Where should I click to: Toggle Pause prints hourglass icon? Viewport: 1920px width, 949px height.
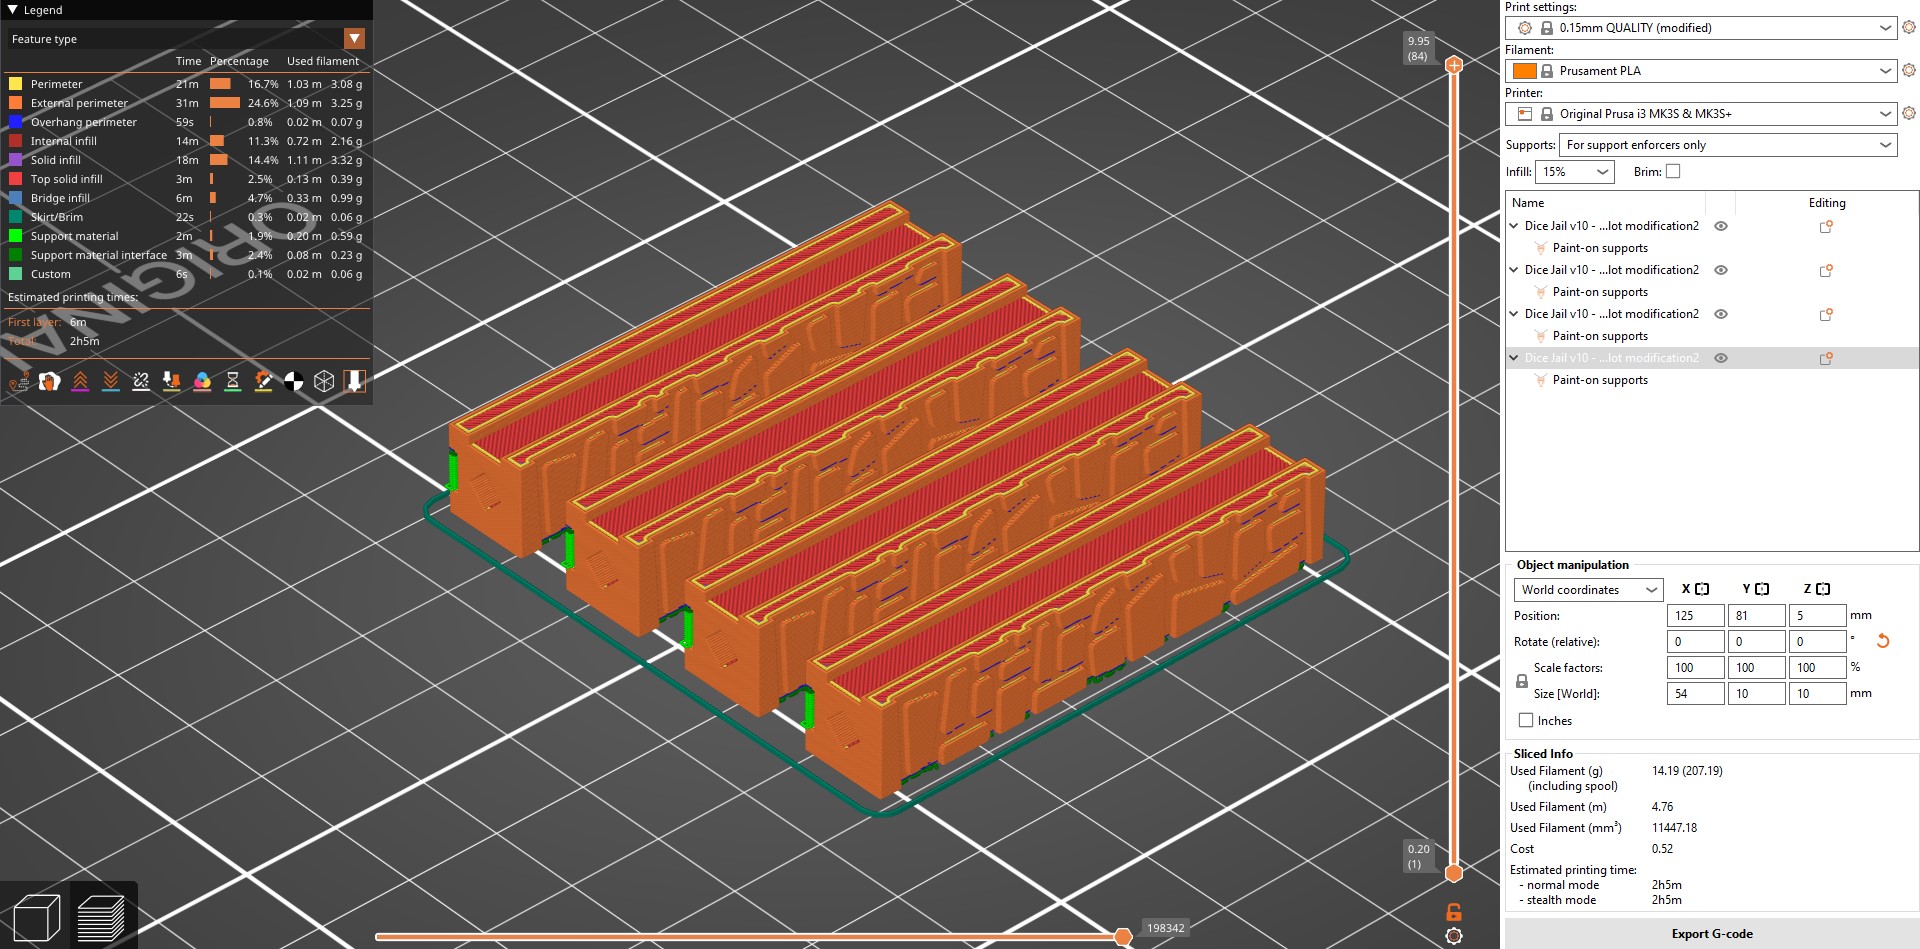pyautogui.click(x=233, y=381)
